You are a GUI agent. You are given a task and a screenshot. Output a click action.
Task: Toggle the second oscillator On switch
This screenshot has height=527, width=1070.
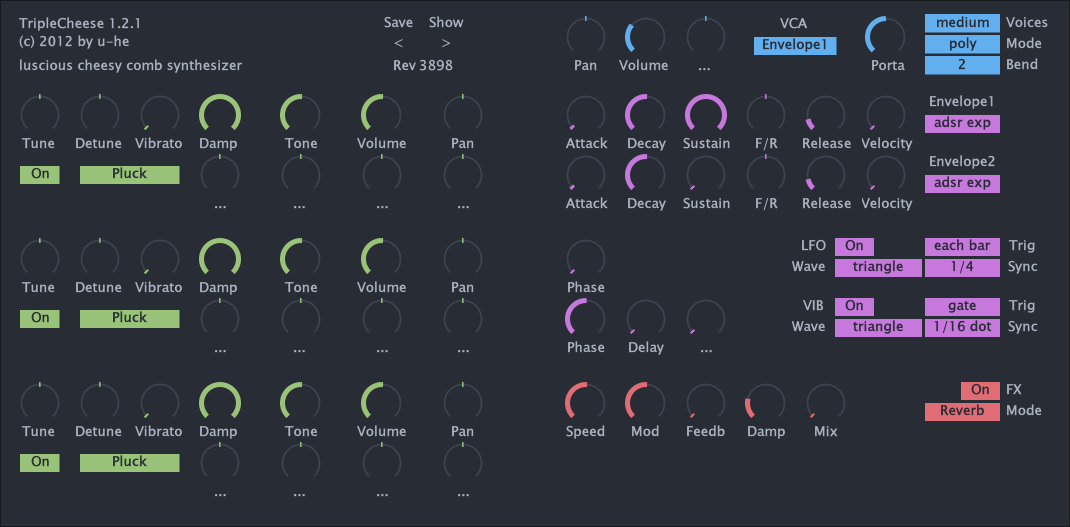[x=40, y=318]
